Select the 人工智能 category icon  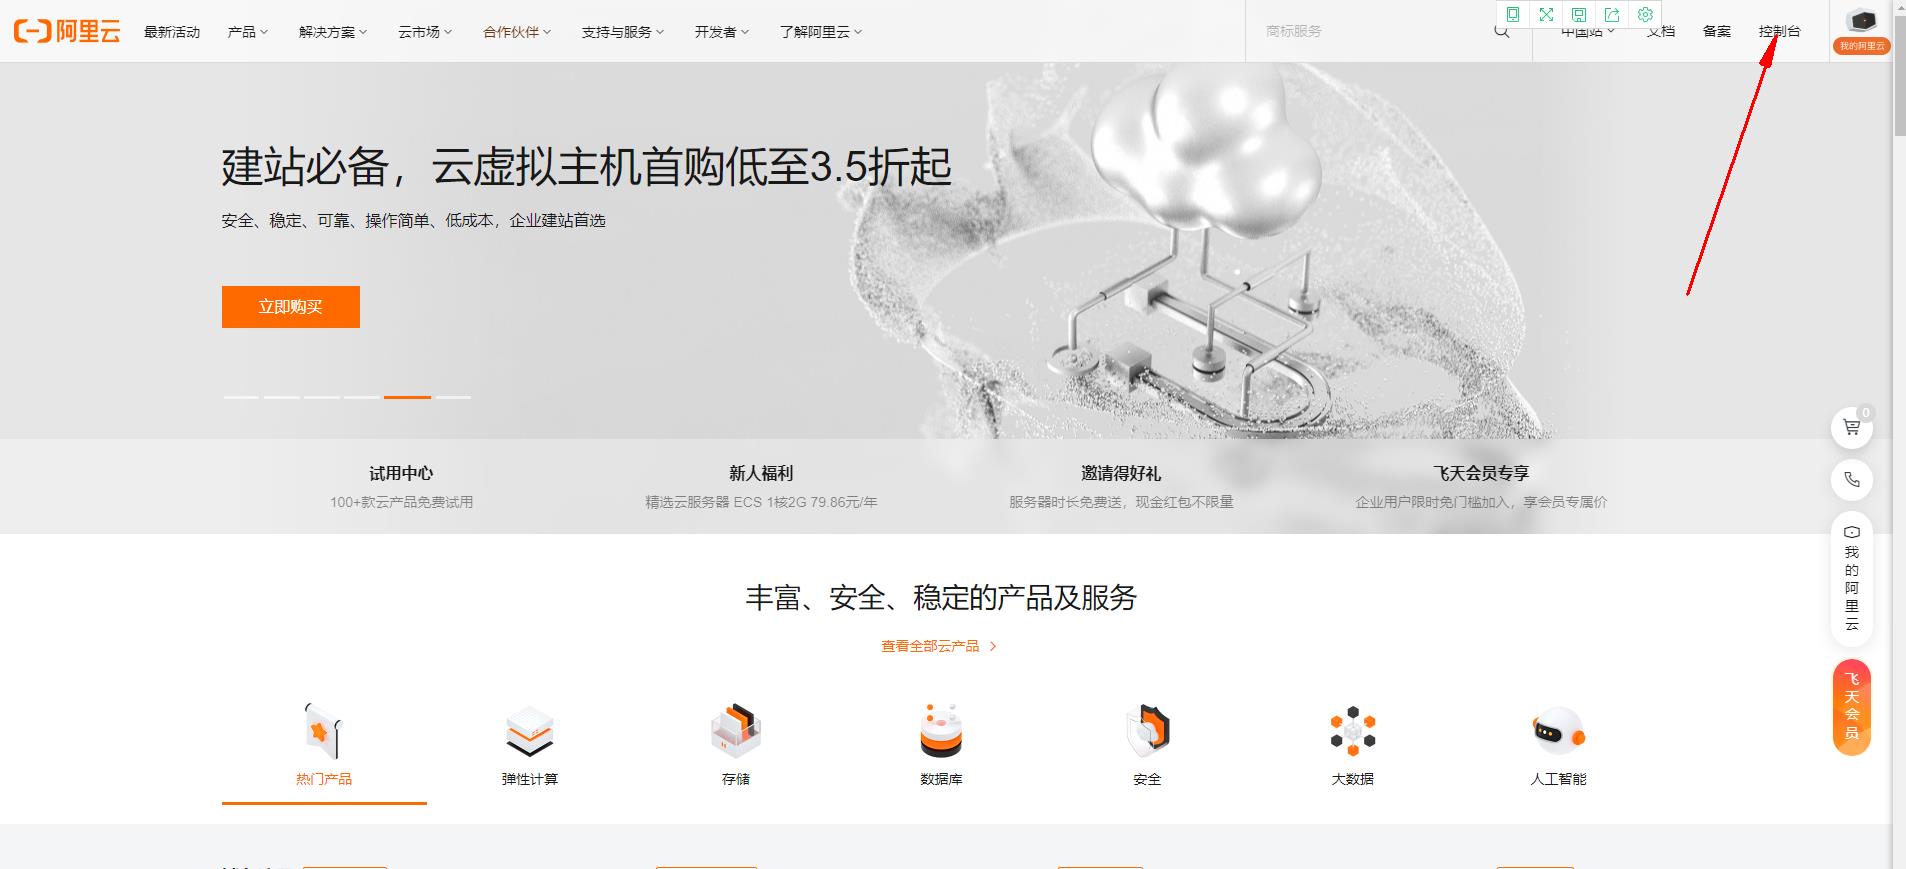[x=1558, y=732]
